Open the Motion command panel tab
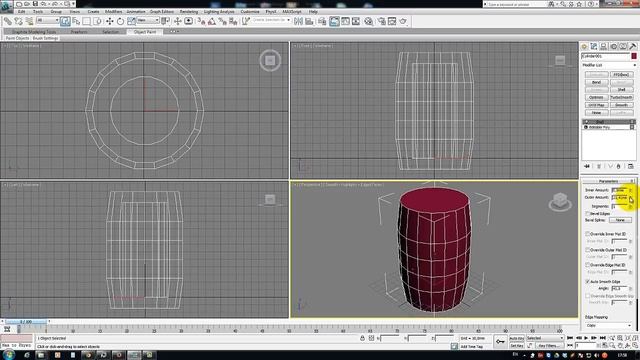The image size is (640, 360). click(x=613, y=47)
